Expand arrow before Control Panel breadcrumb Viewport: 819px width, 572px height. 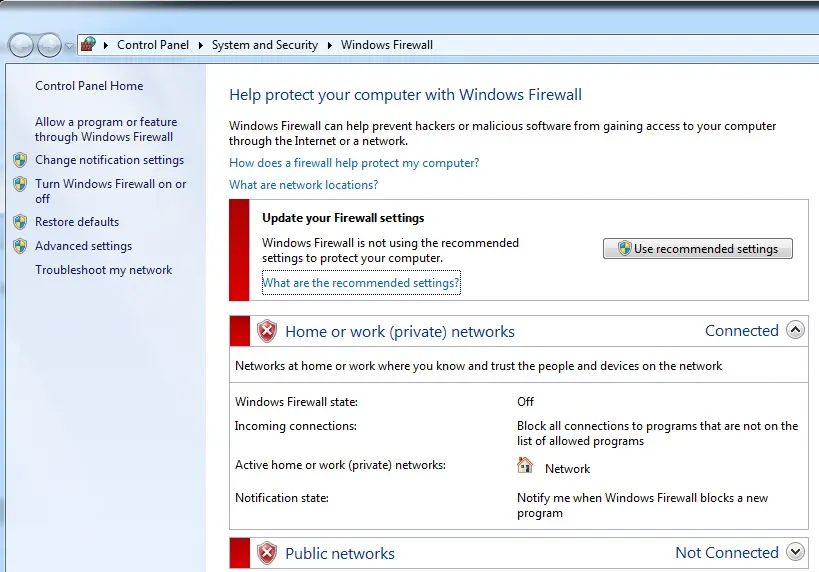tap(106, 45)
